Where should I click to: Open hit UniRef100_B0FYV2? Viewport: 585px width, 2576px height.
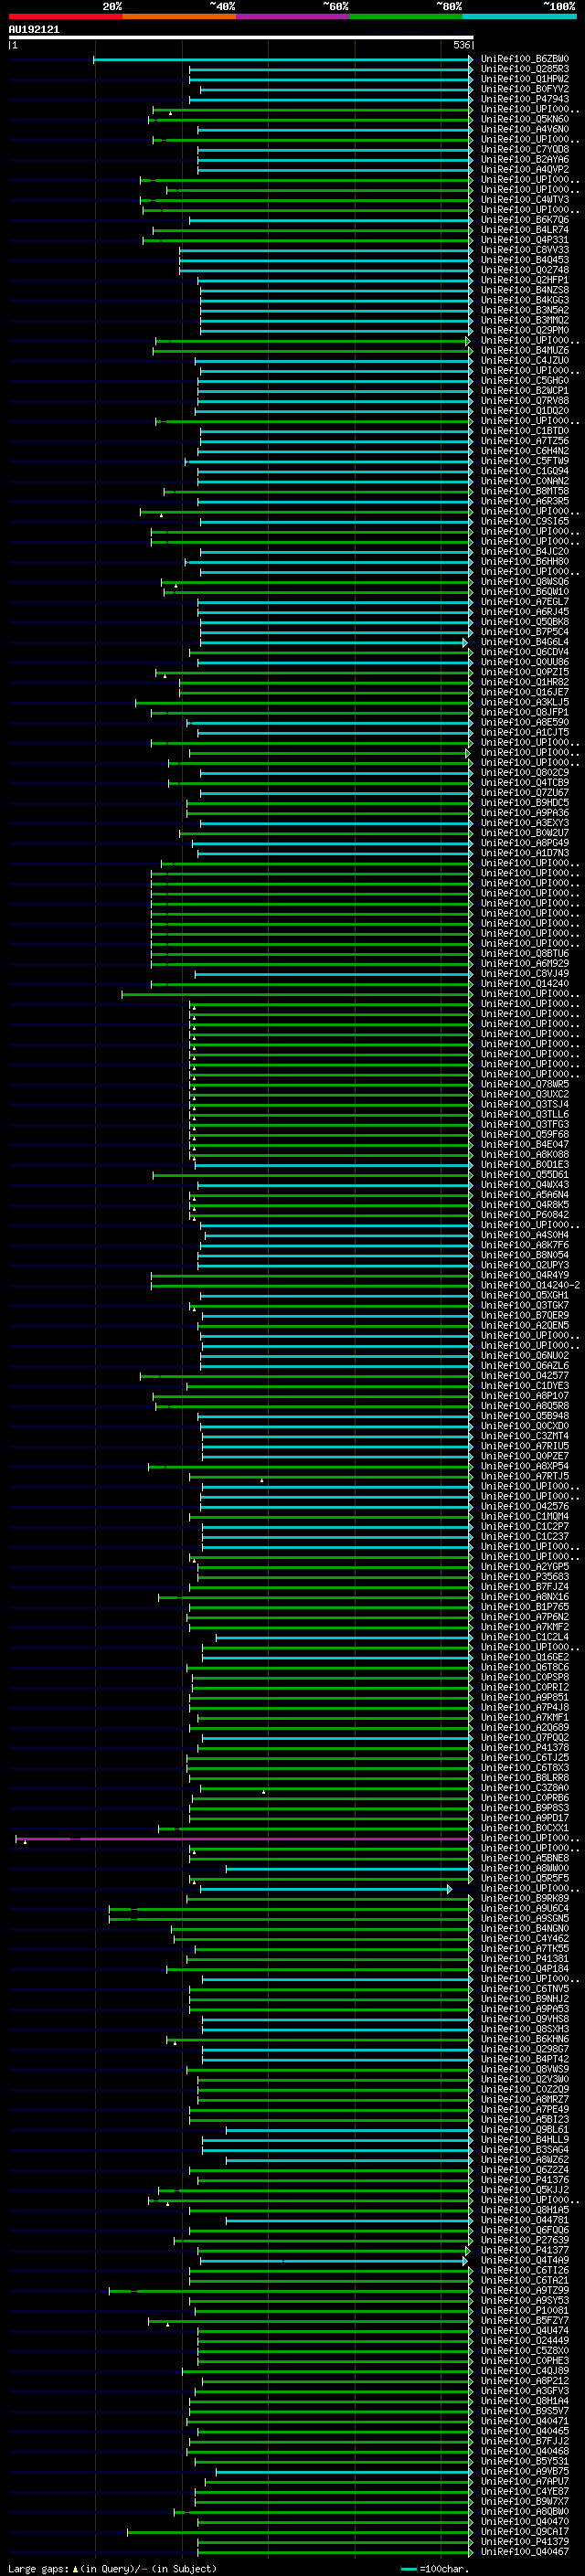[525, 89]
